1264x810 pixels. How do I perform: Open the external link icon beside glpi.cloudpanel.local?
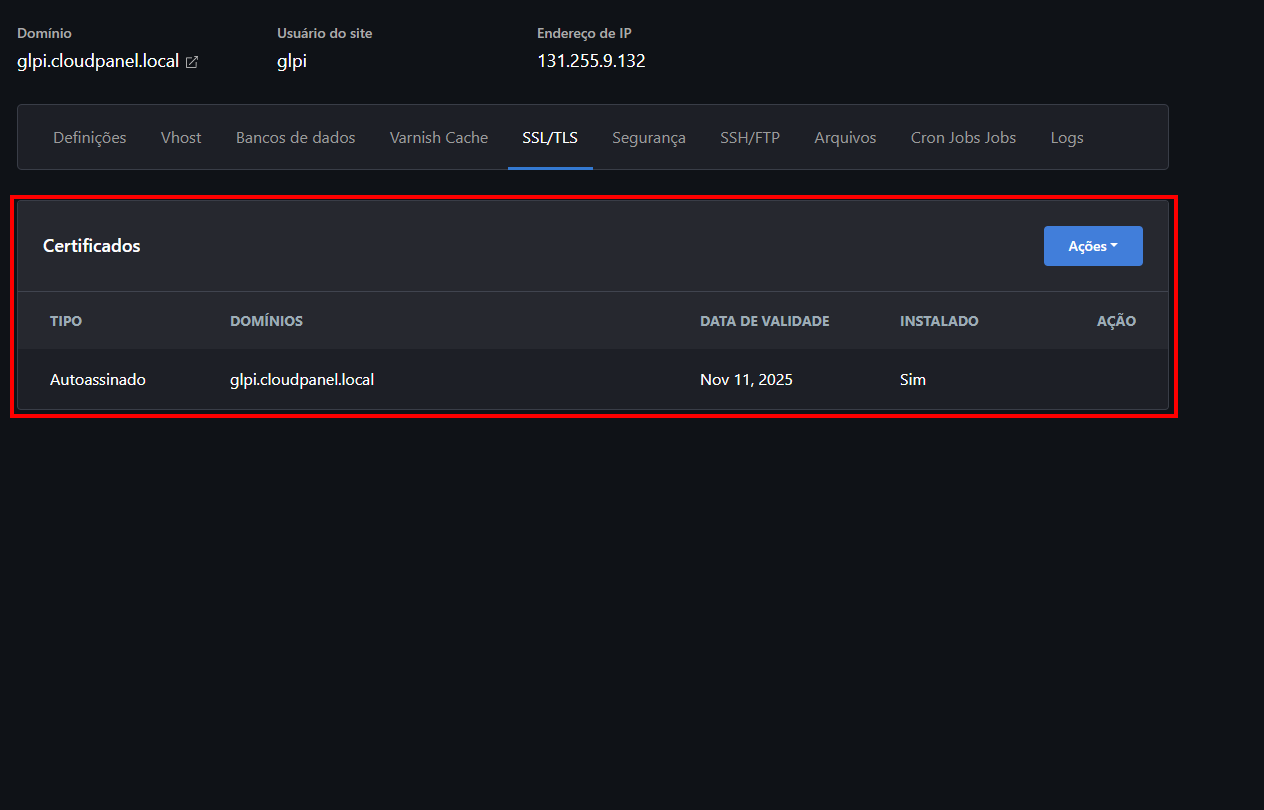[192, 62]
